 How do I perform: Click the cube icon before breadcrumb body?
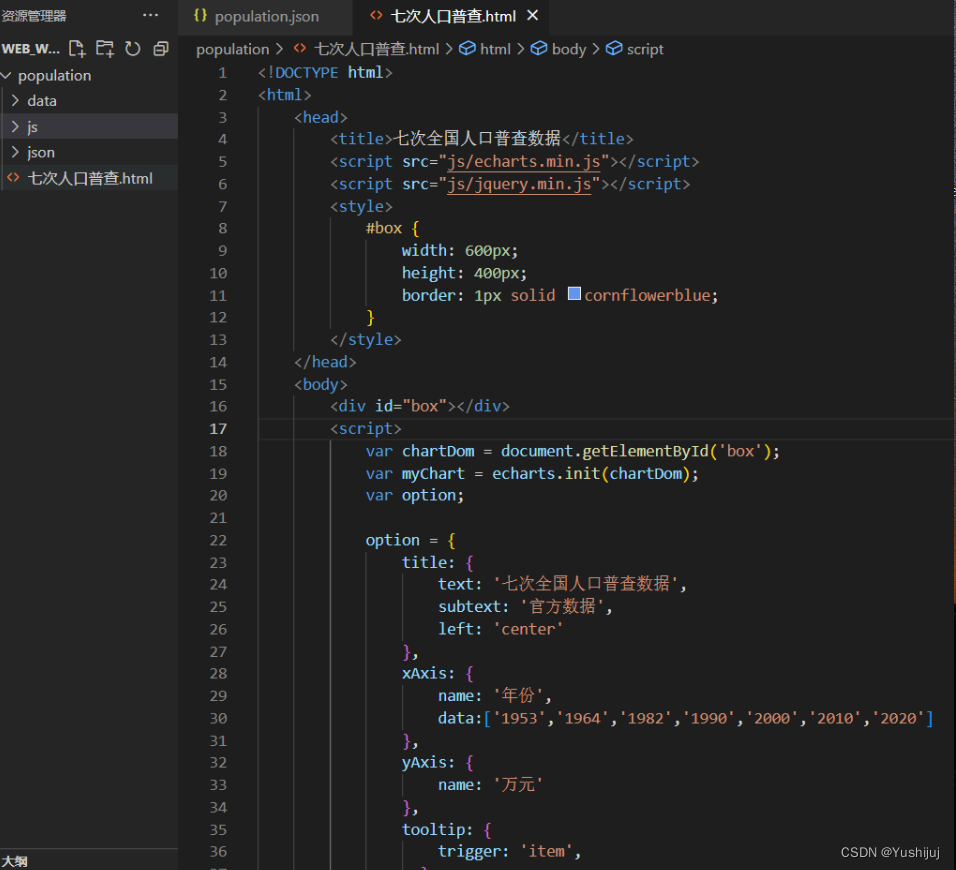(x=539, y=48)
